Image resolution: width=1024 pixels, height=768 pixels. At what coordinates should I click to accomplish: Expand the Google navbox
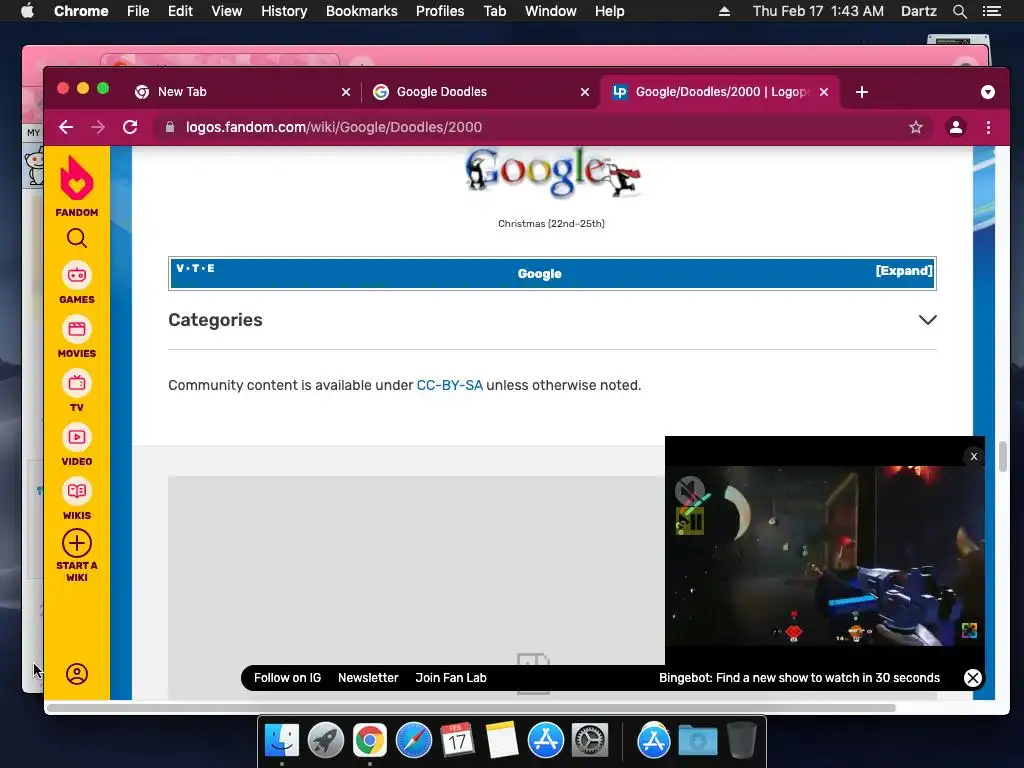pos(904,271)
